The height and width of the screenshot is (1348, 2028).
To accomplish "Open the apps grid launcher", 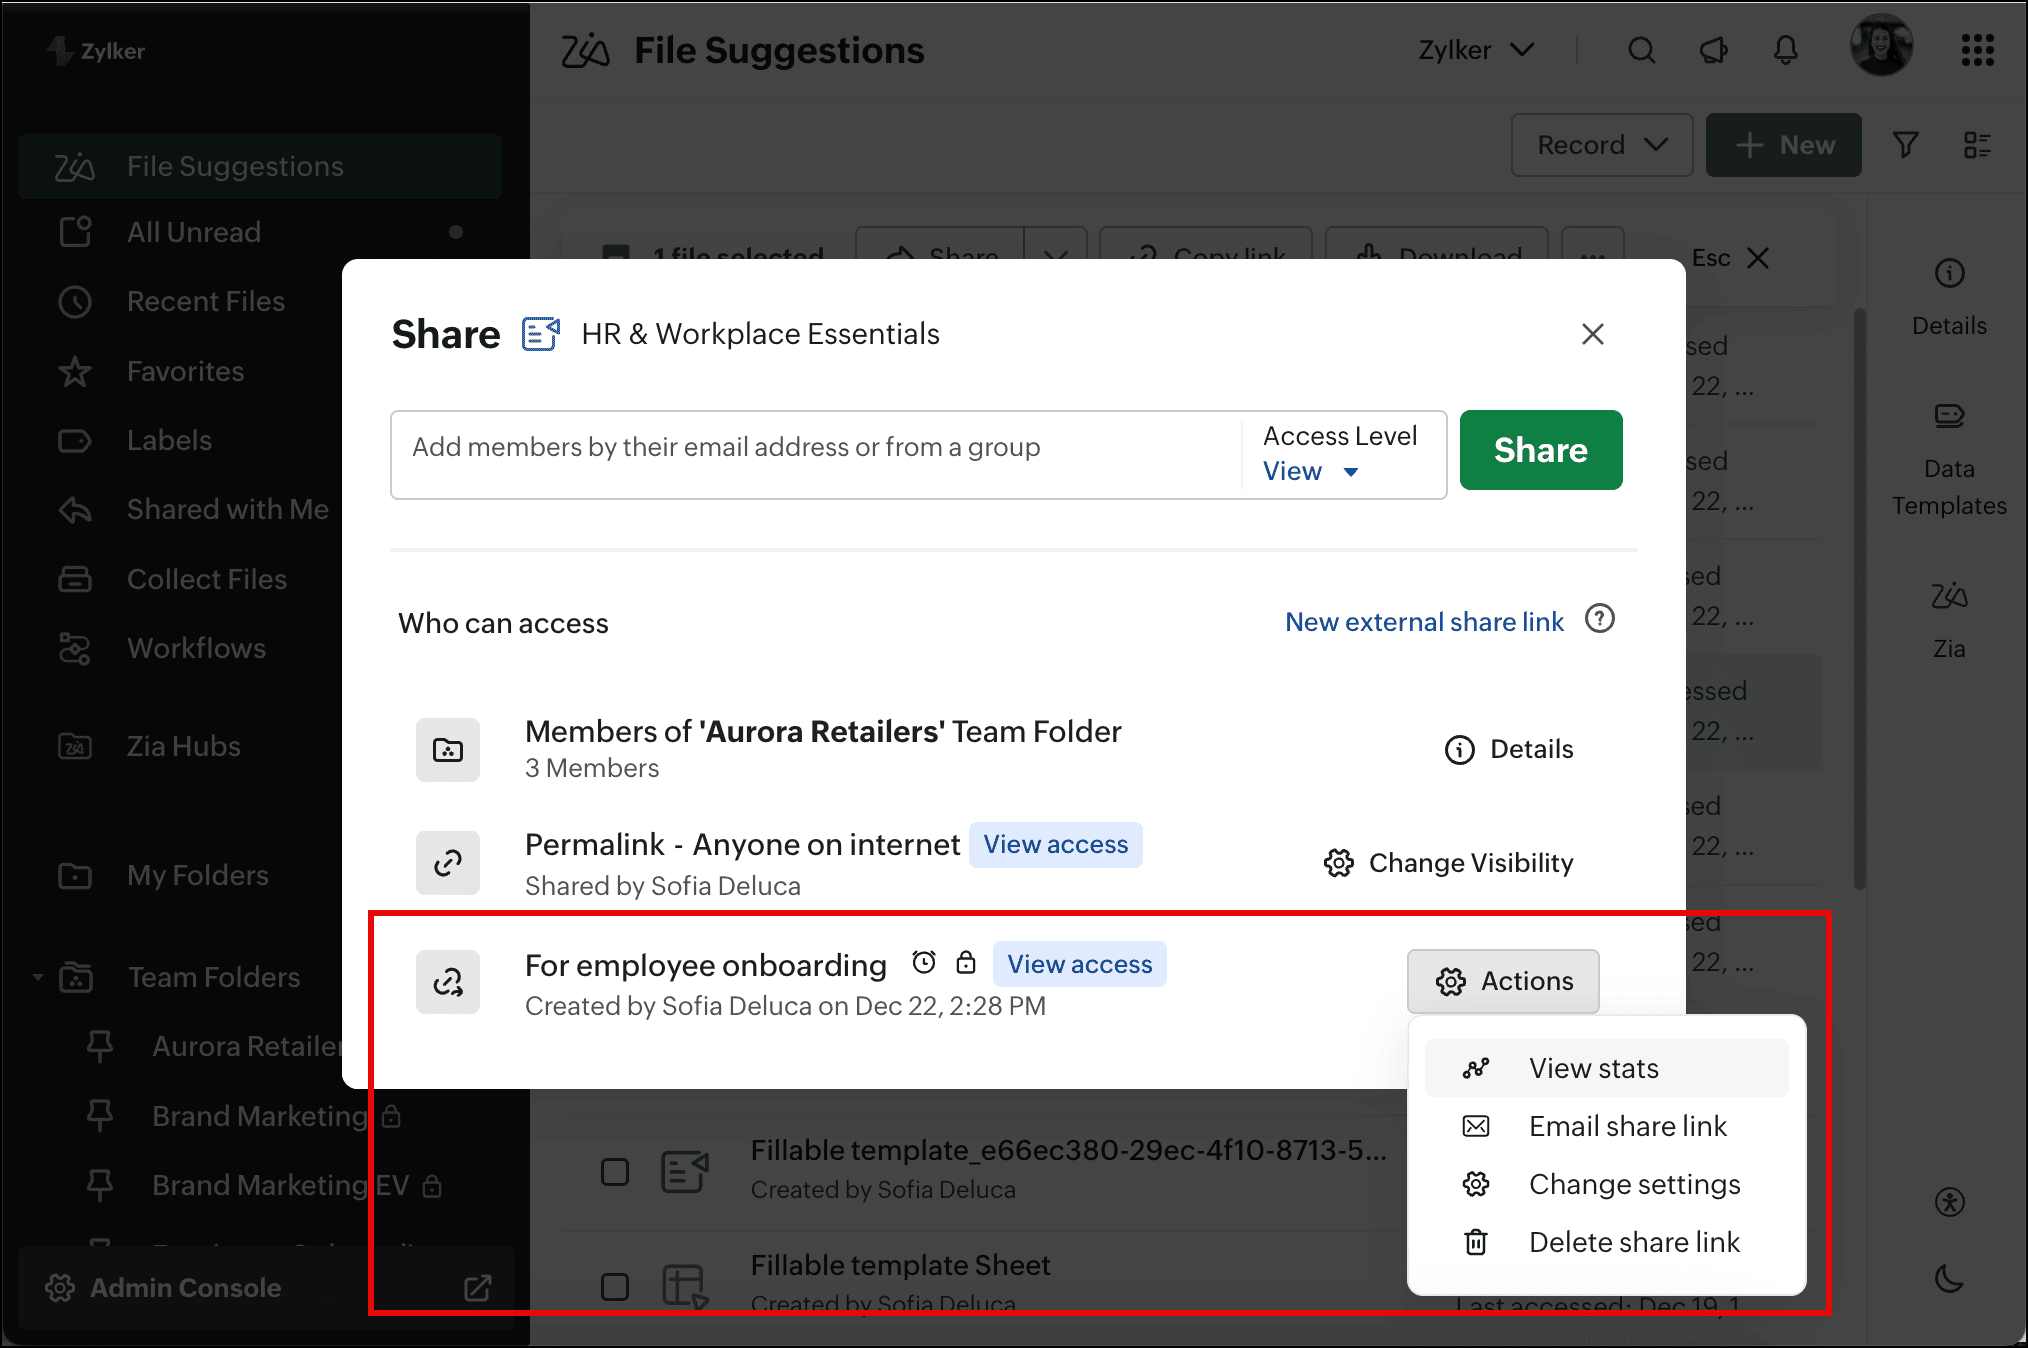I will point(1977,50).
